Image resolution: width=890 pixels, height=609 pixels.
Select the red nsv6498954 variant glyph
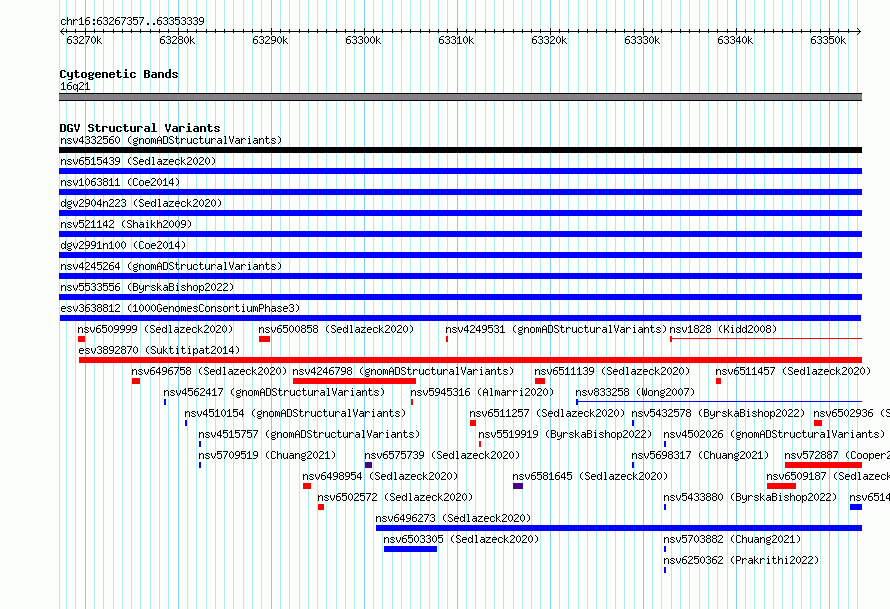307,486
